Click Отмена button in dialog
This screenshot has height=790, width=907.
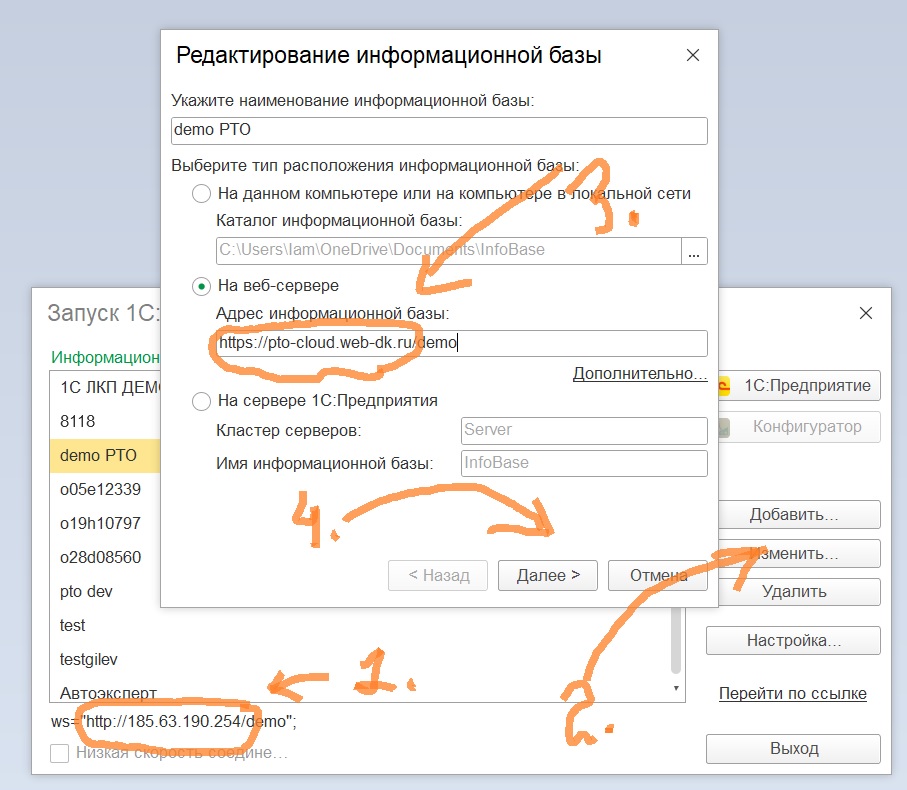(658, 575)
